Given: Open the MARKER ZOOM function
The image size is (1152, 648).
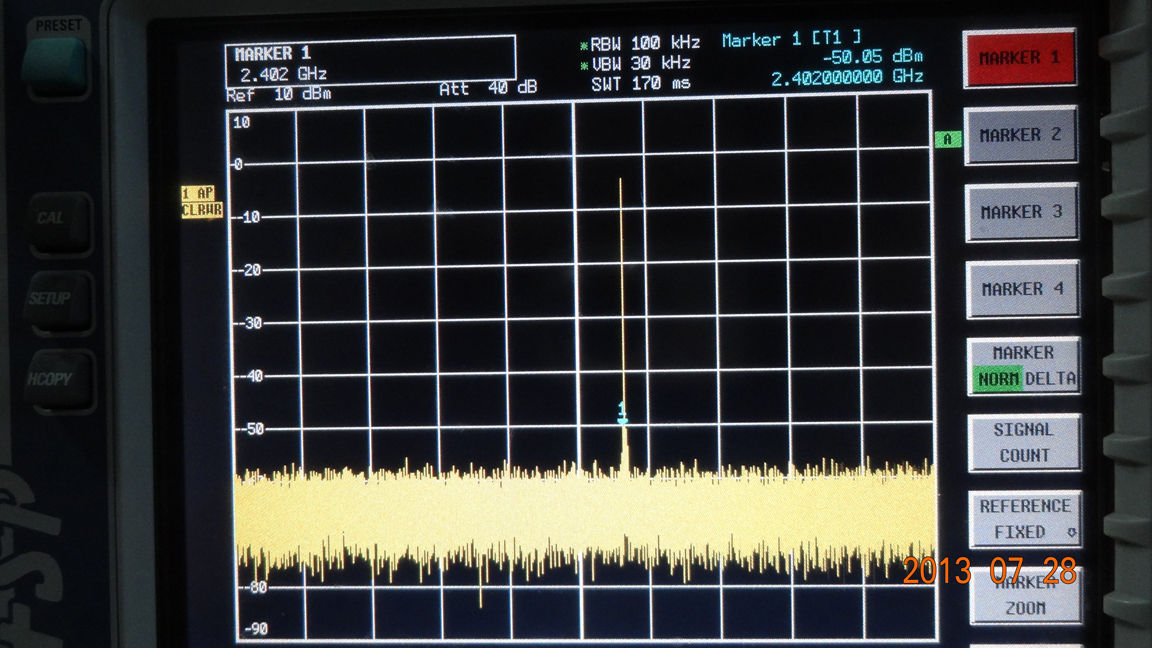Looking at the screenshot, I should click(x=1026, y=596).
